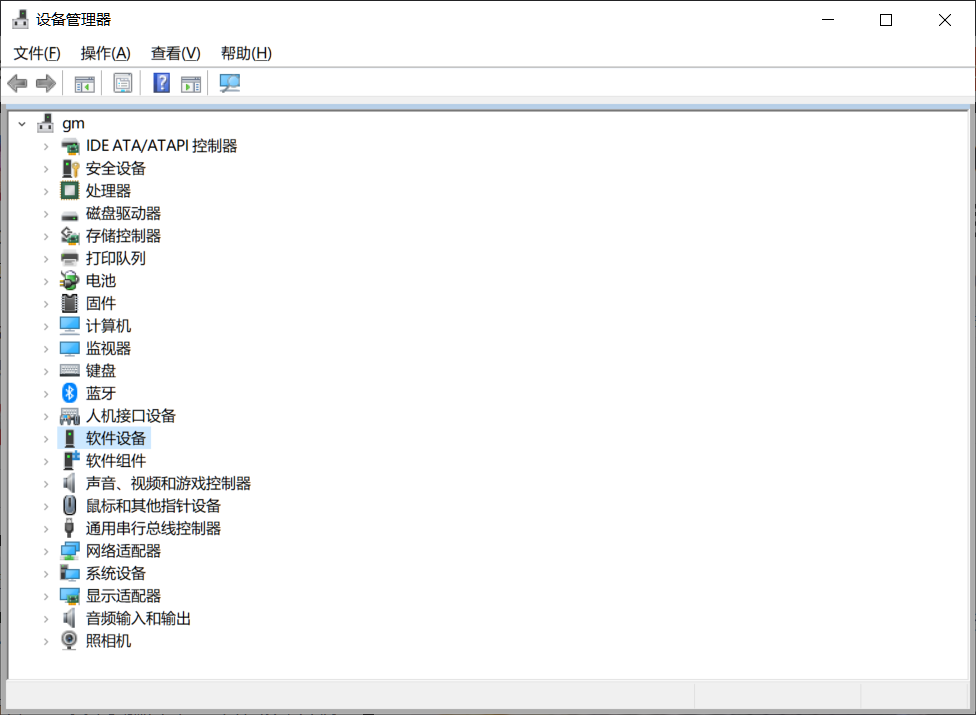The image size is (976, 715).
Task: Expand the 显示适配器 category
Action: (46, 596)
